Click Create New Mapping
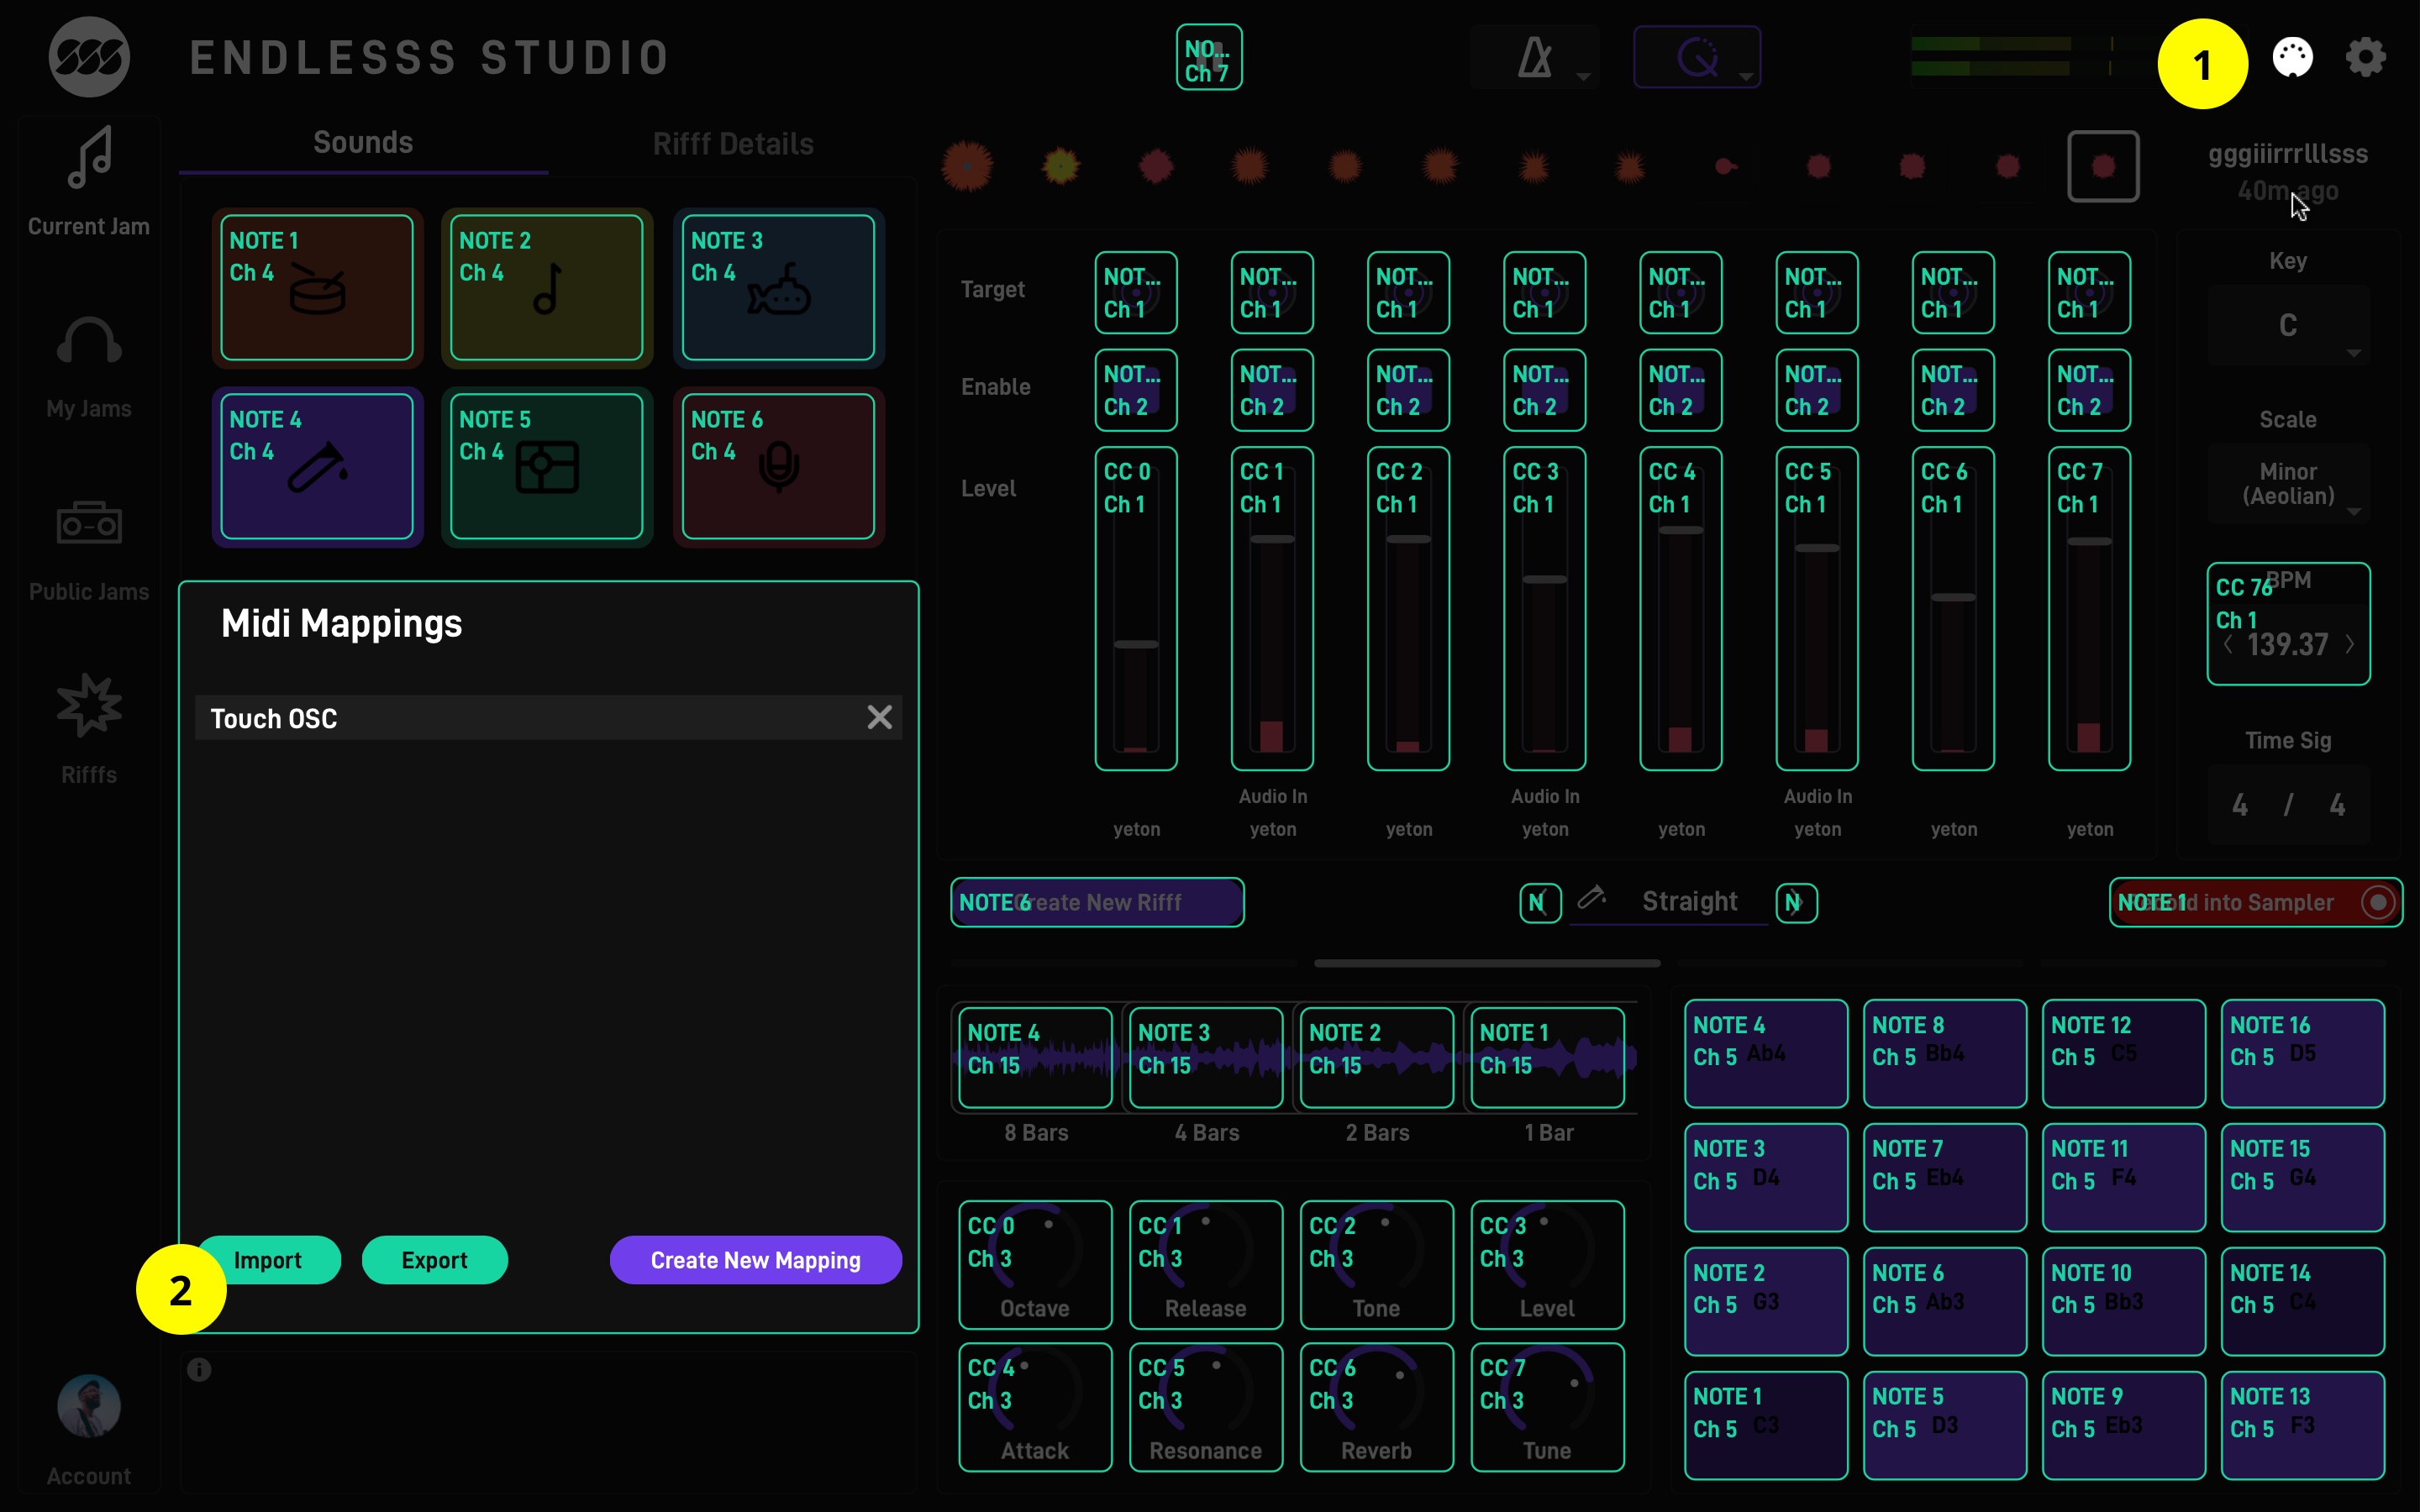 pos(756,1260)
